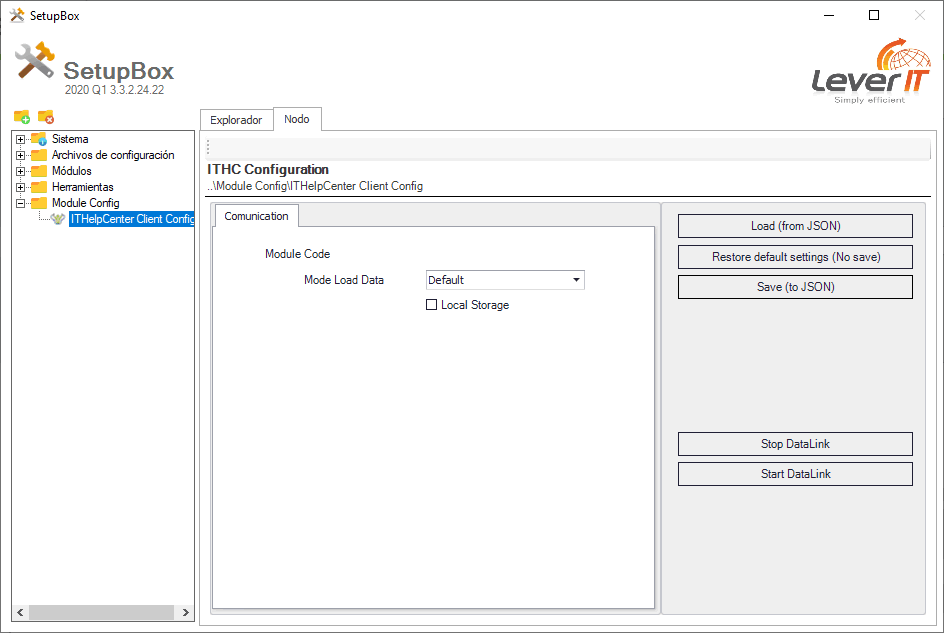Click the Module Code label
This screenshot has height=633, width=944.
(297, 254)
